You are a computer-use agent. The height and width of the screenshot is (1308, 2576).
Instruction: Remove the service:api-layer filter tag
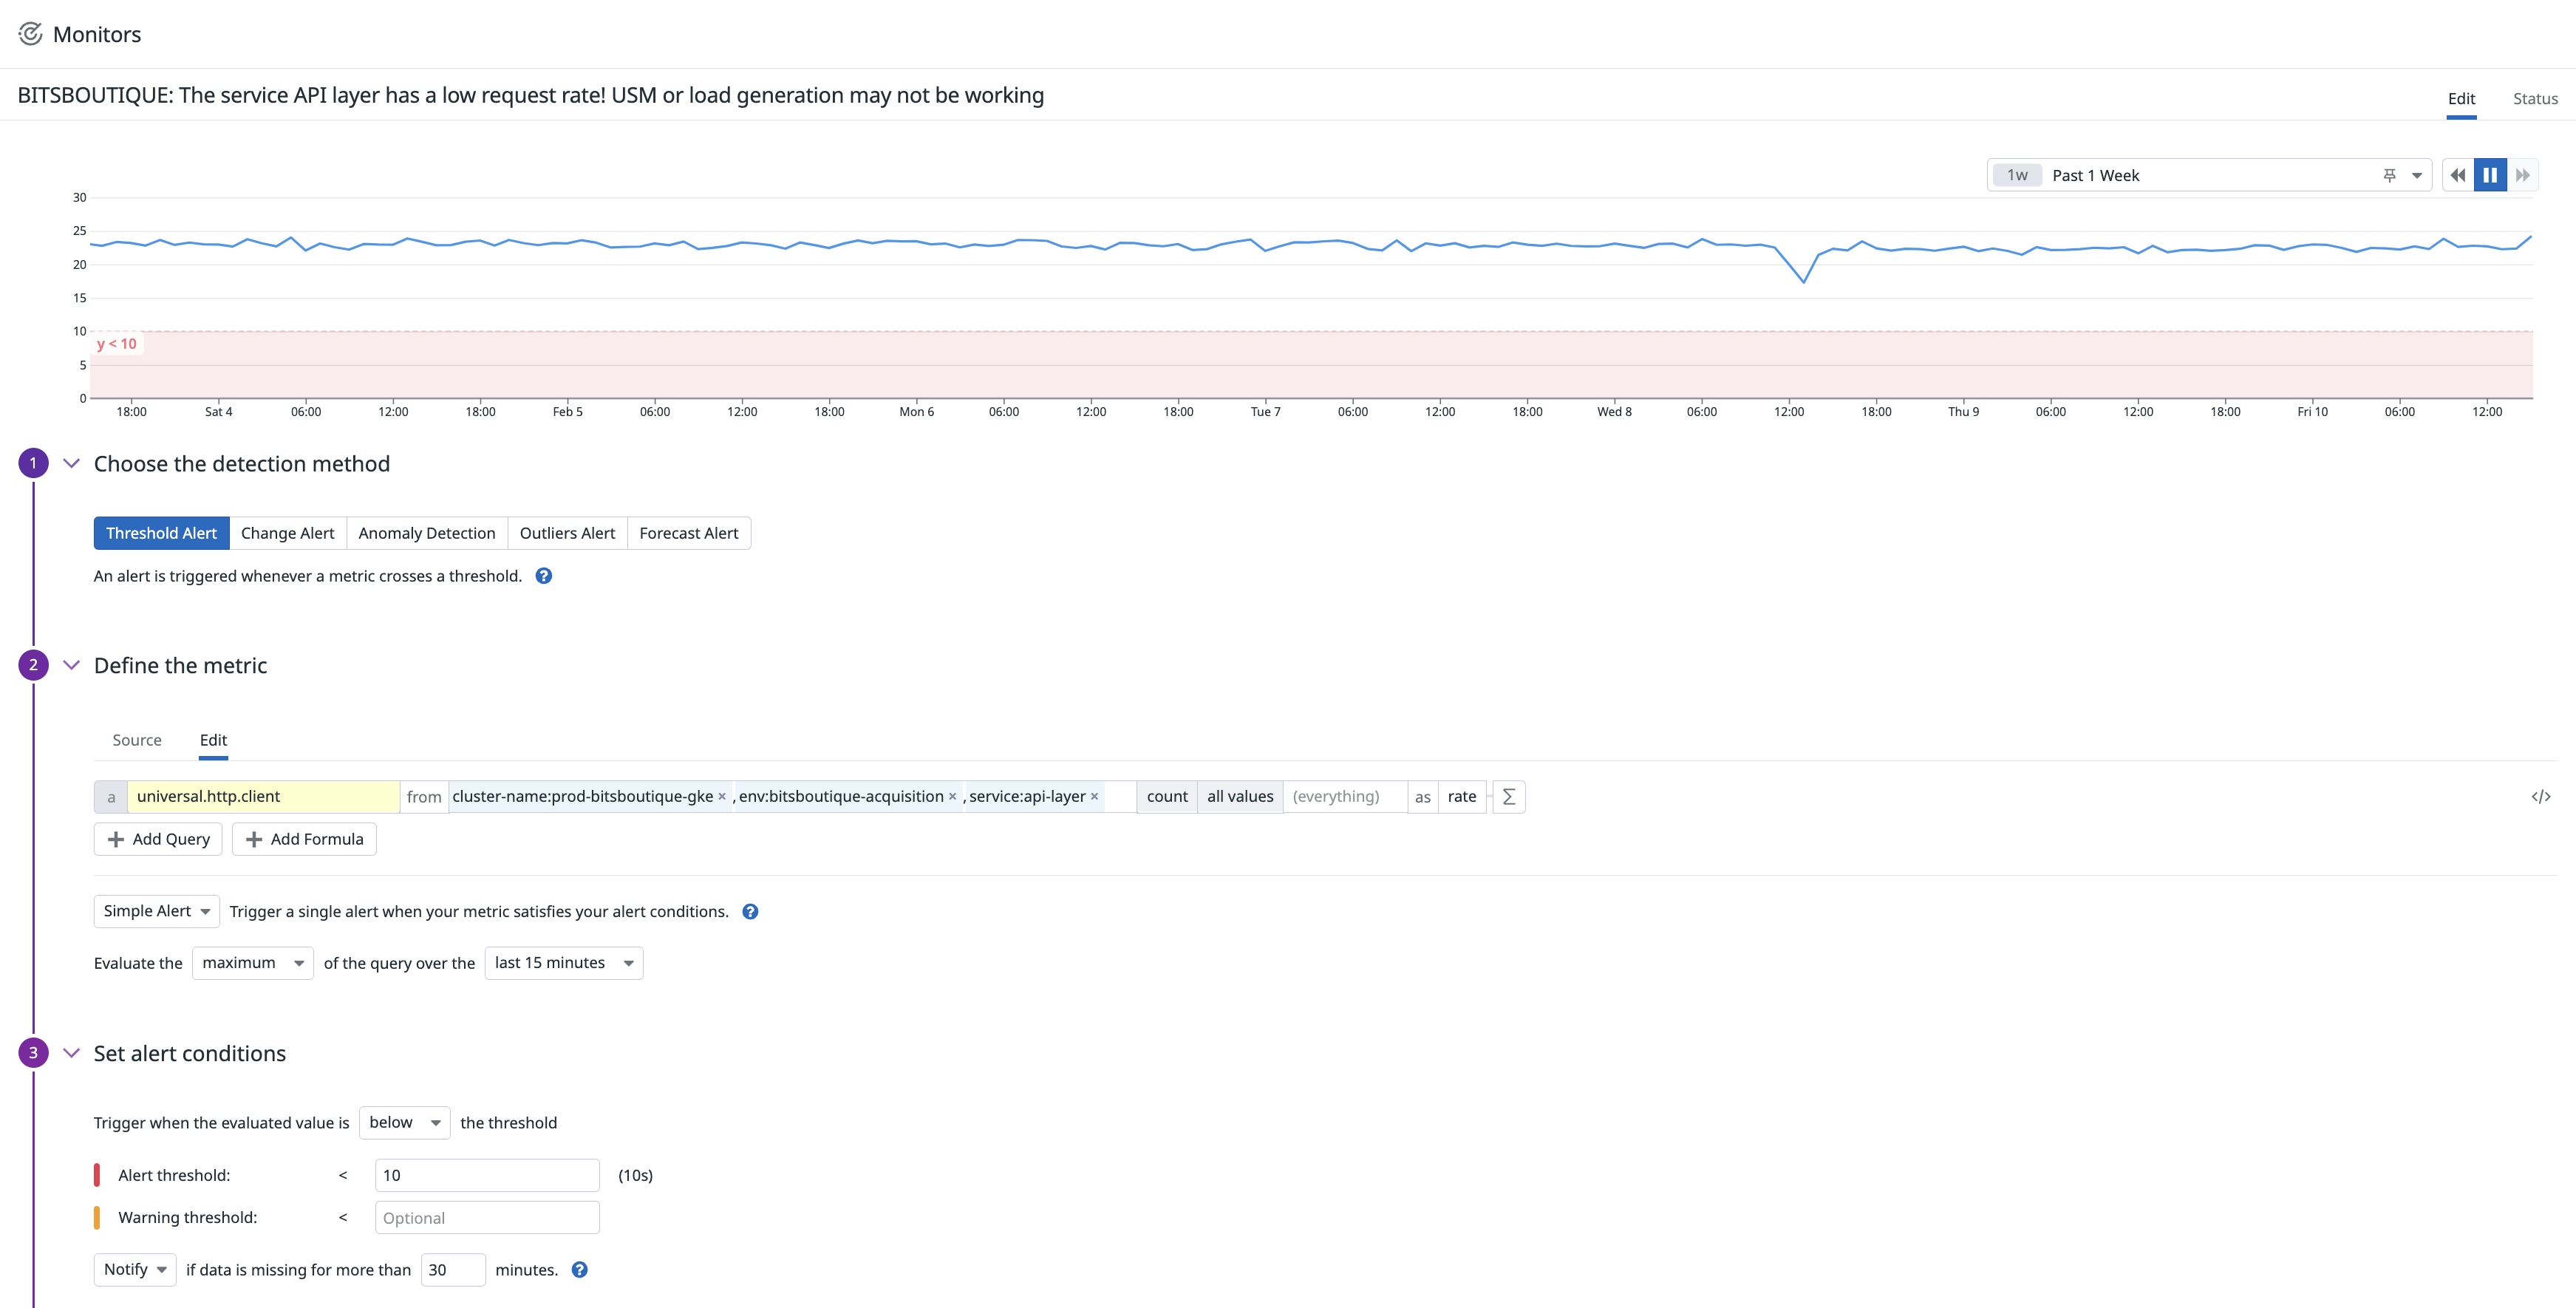[x=1094, y=796]
